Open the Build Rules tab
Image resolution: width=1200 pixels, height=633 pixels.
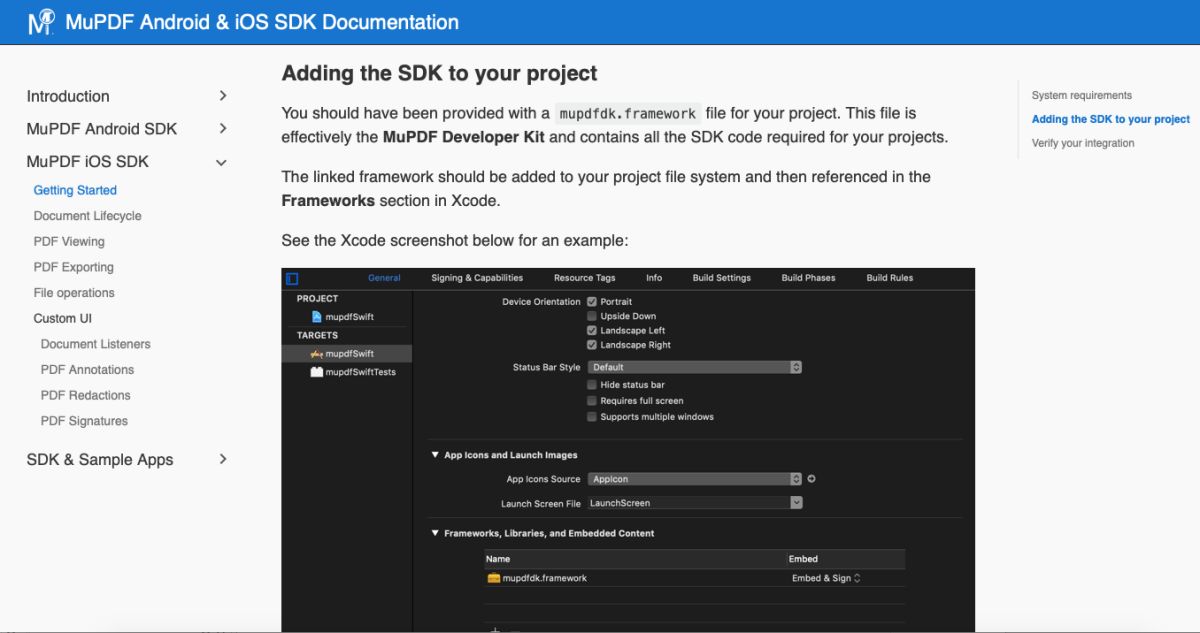tap(890, 278)
